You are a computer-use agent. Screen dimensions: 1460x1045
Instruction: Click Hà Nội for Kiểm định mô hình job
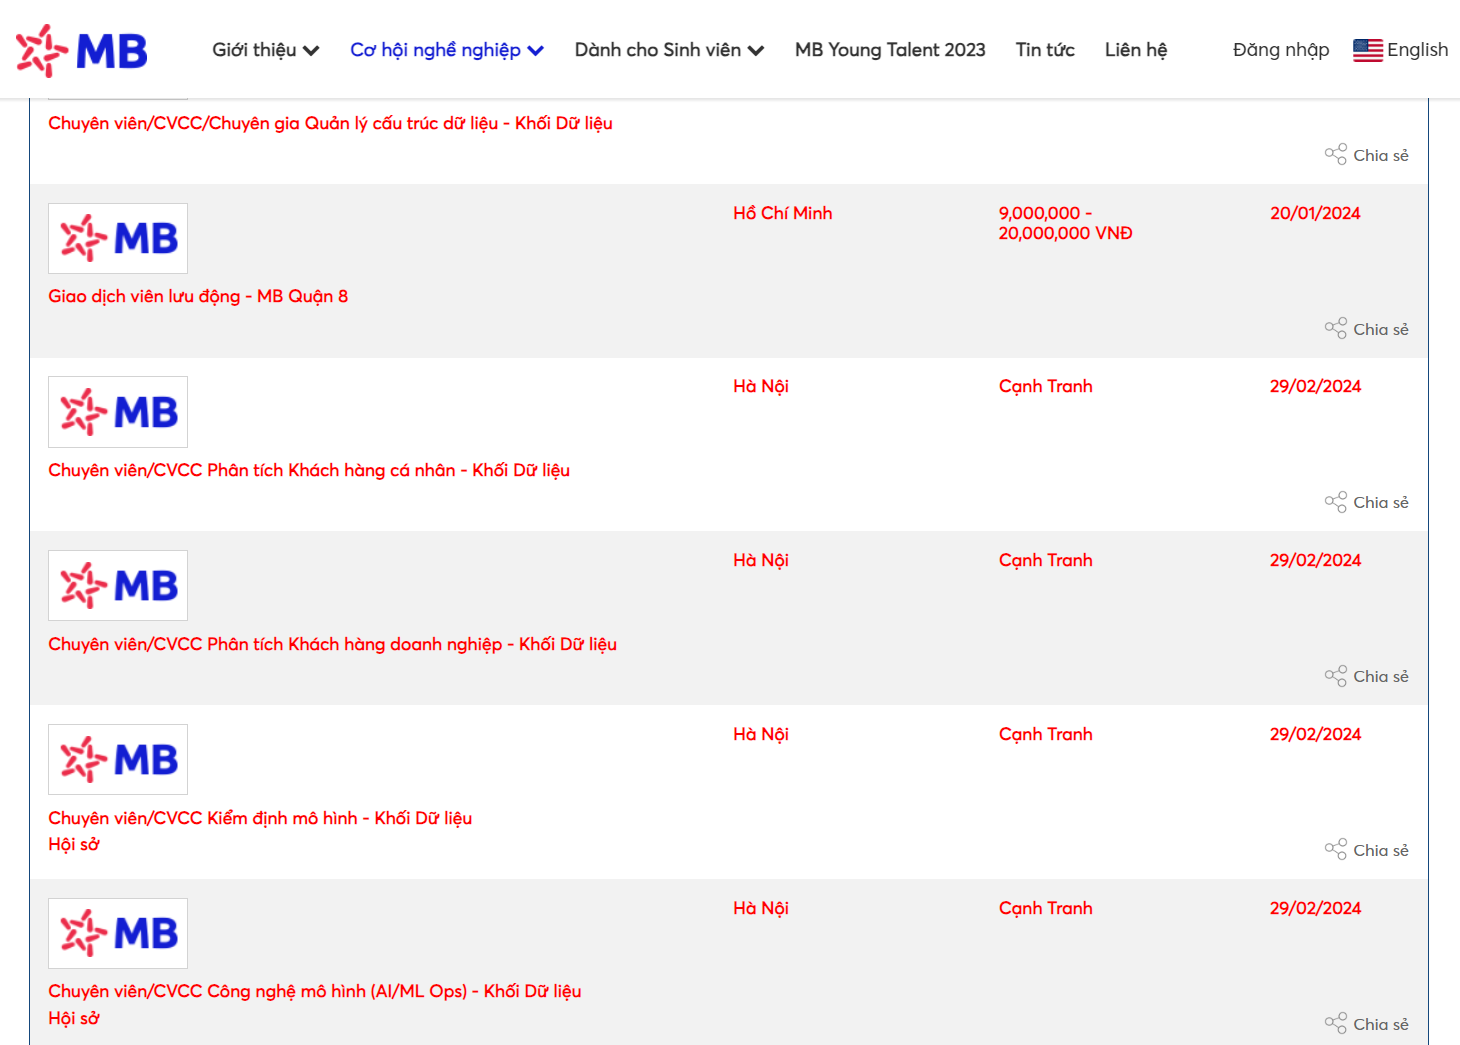tap(761, 734)
